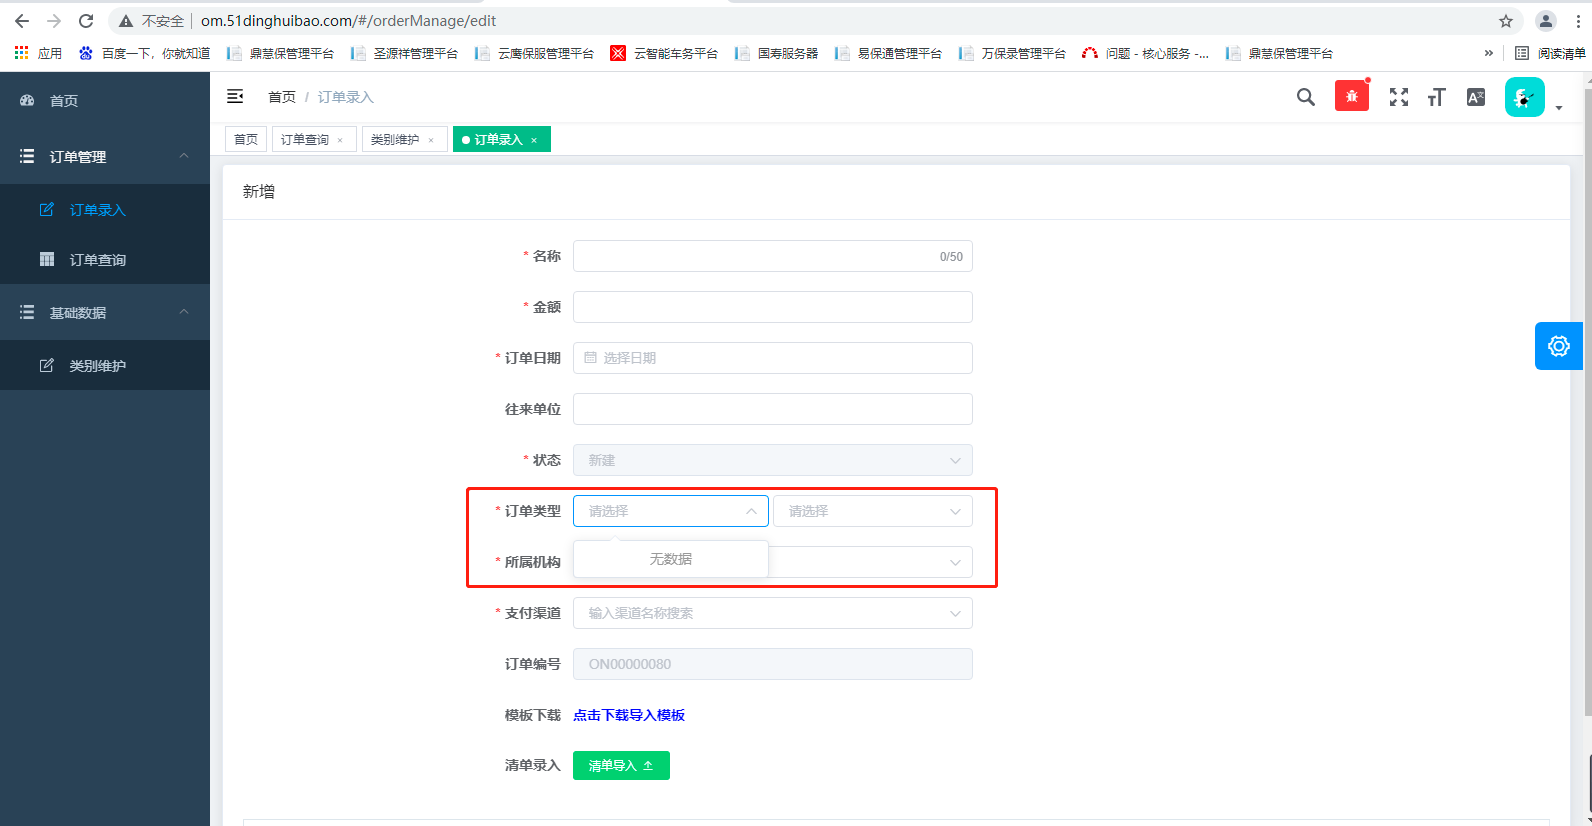Screen dimensions: 1592x826
Task: Focus the 金额 input field
Action: (x=773, y=307)
